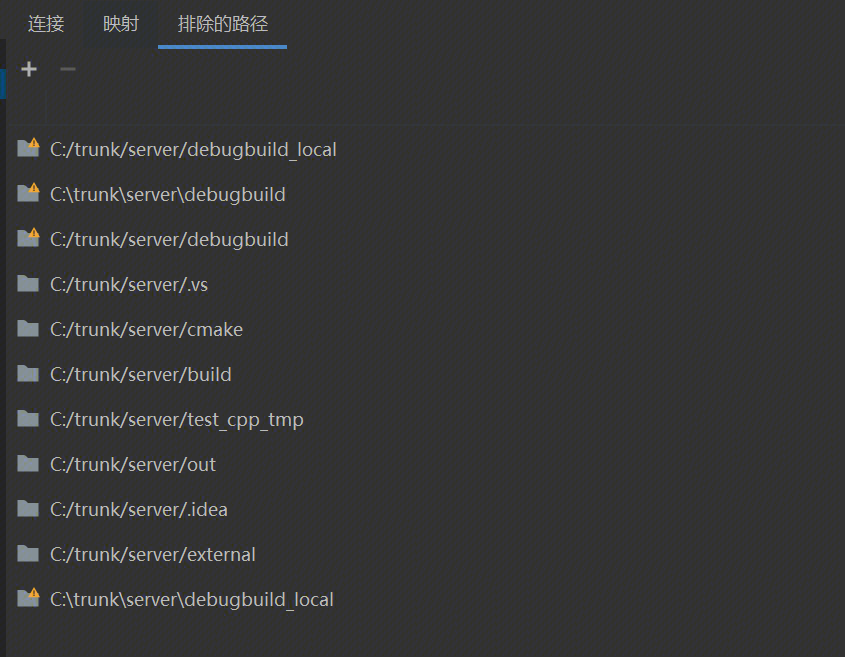Click warning folder icon for C:\trunk\server\debugbuild
The image size is (845, 657).
click(x=28, y=194)
